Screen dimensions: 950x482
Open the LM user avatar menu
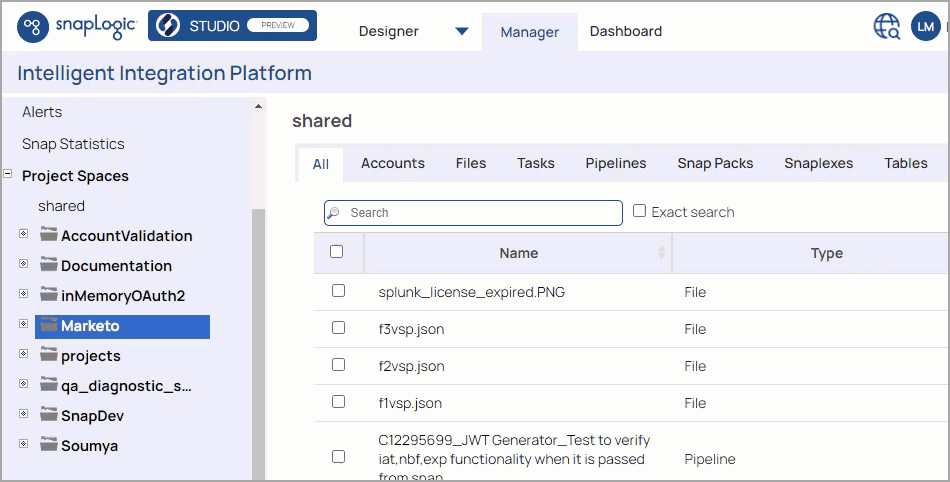(x=925, y=27)
